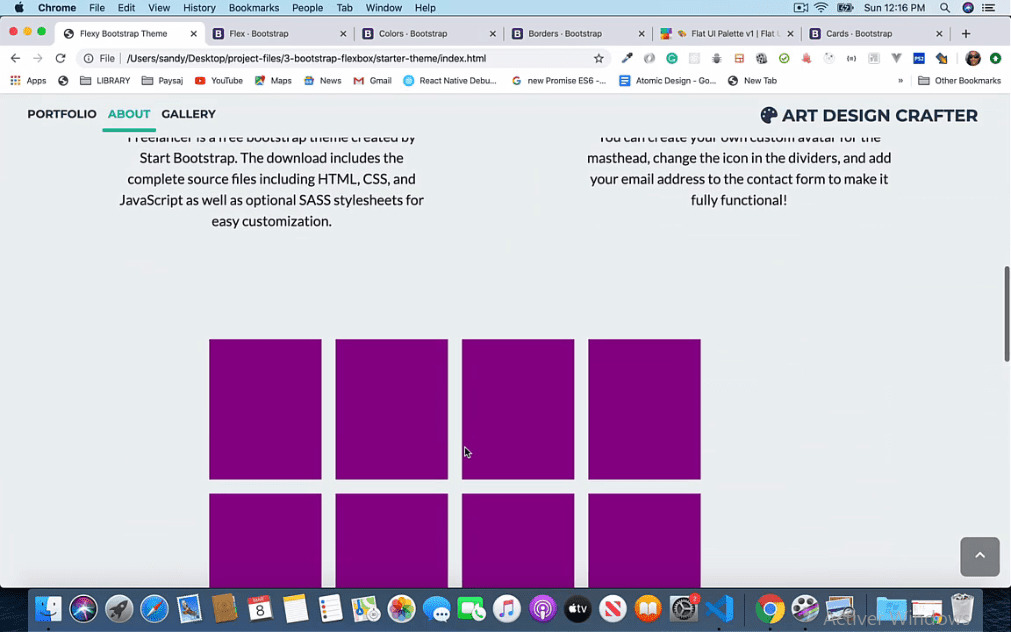
Task: Select the first purple gallery tile
Action: [264, 408]
